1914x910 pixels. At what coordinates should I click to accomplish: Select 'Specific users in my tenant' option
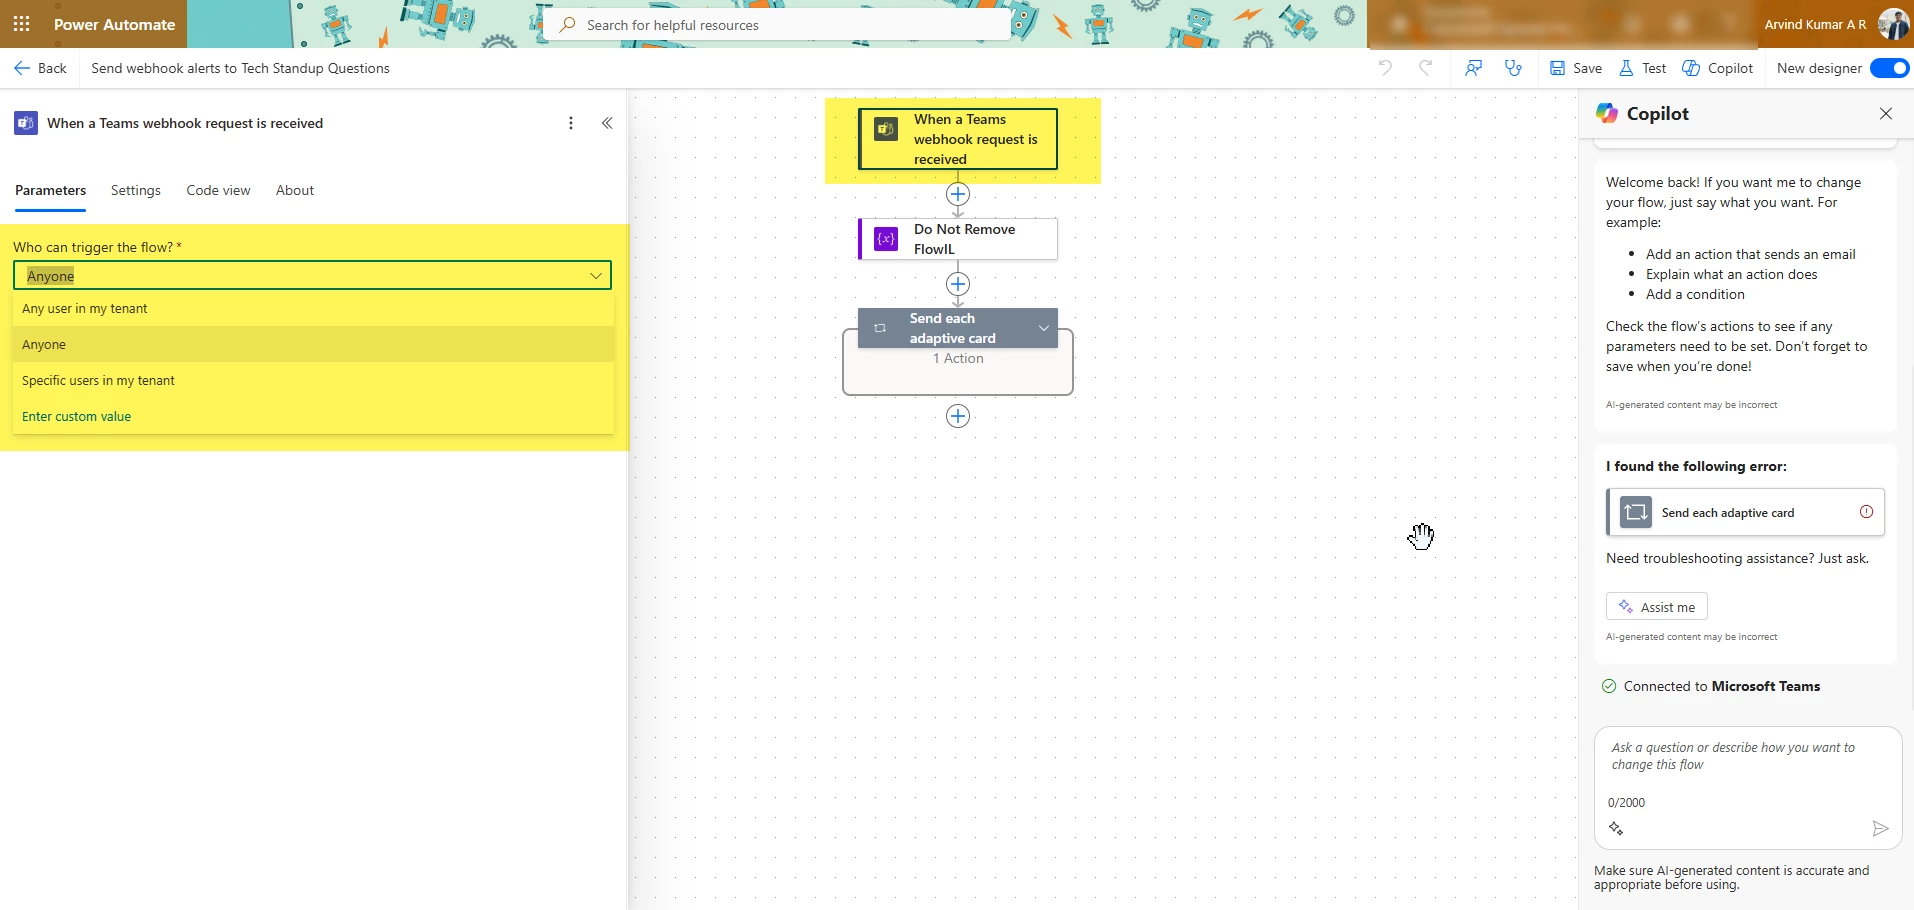click(313, 381)
